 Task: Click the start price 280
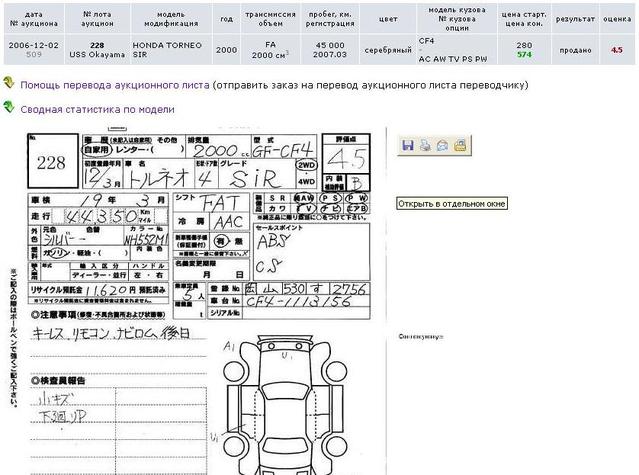[524, 45]
